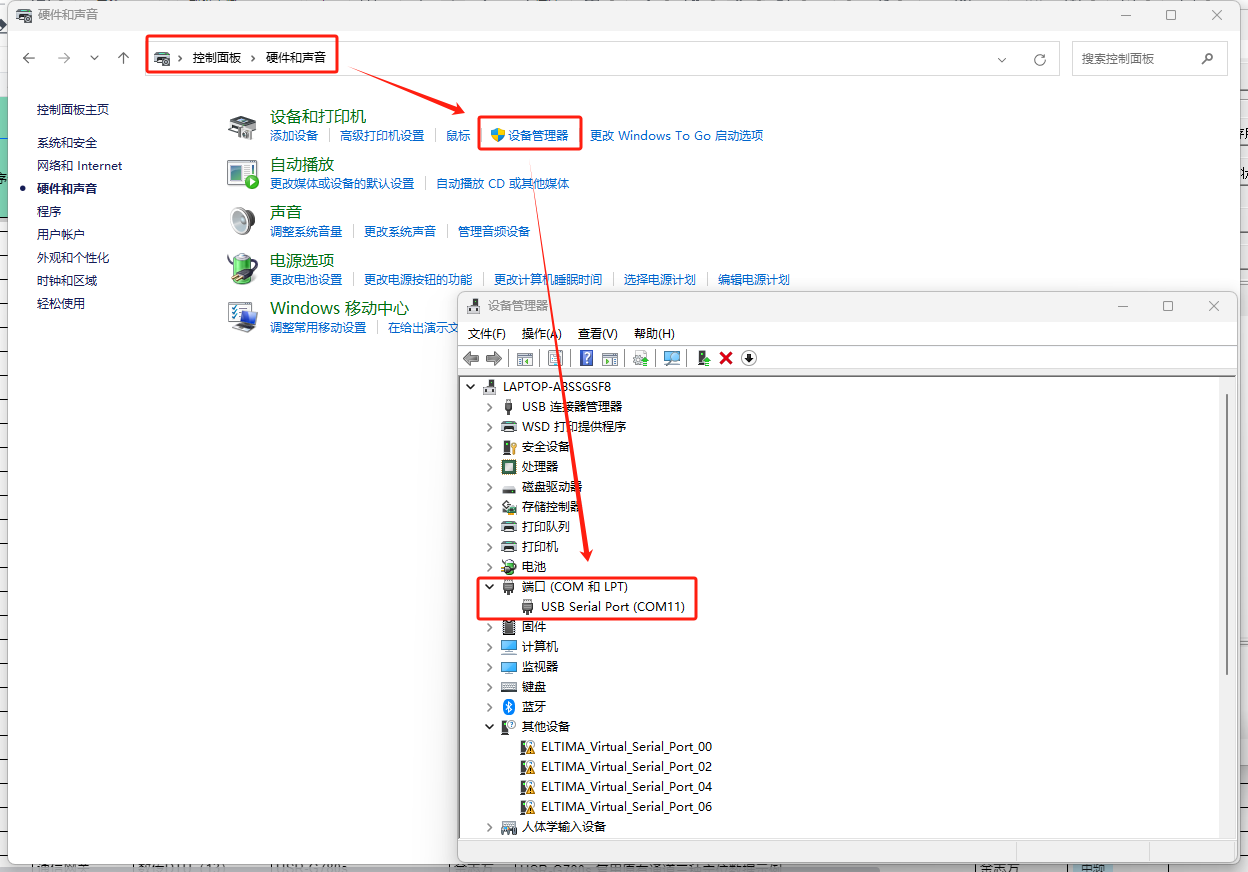Click the 更改电池设置 link

[306, 279]
